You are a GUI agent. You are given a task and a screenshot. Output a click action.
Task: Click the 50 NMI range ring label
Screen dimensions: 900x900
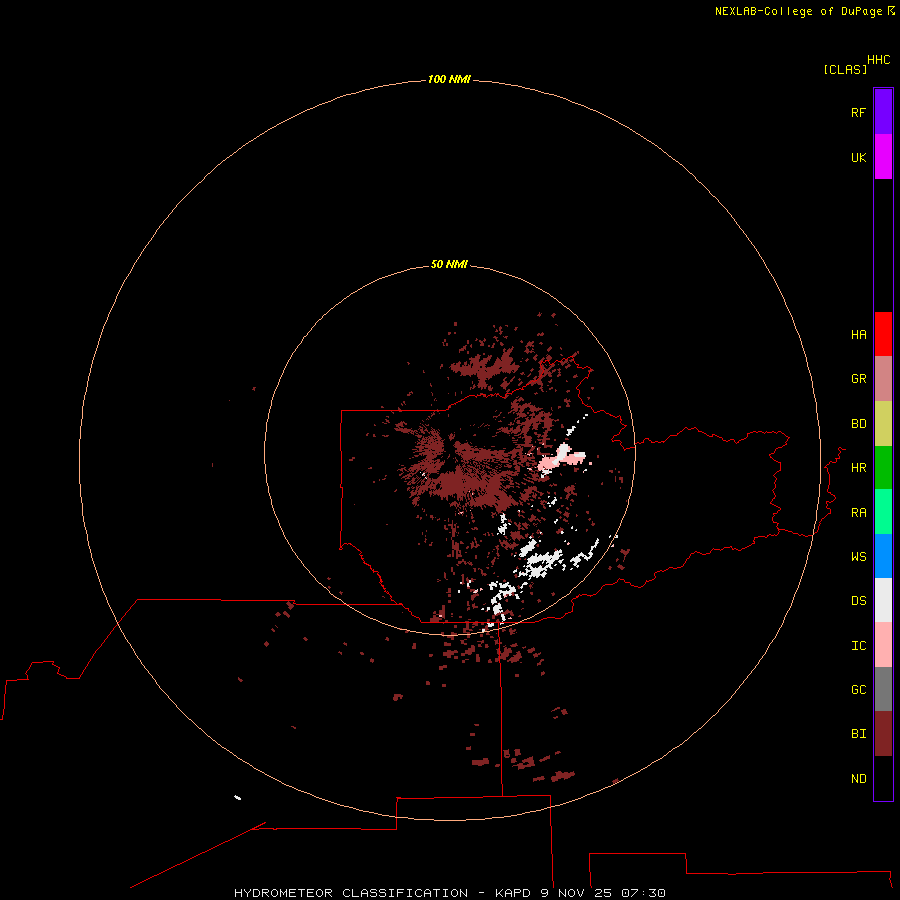click(x=449, y=264)
